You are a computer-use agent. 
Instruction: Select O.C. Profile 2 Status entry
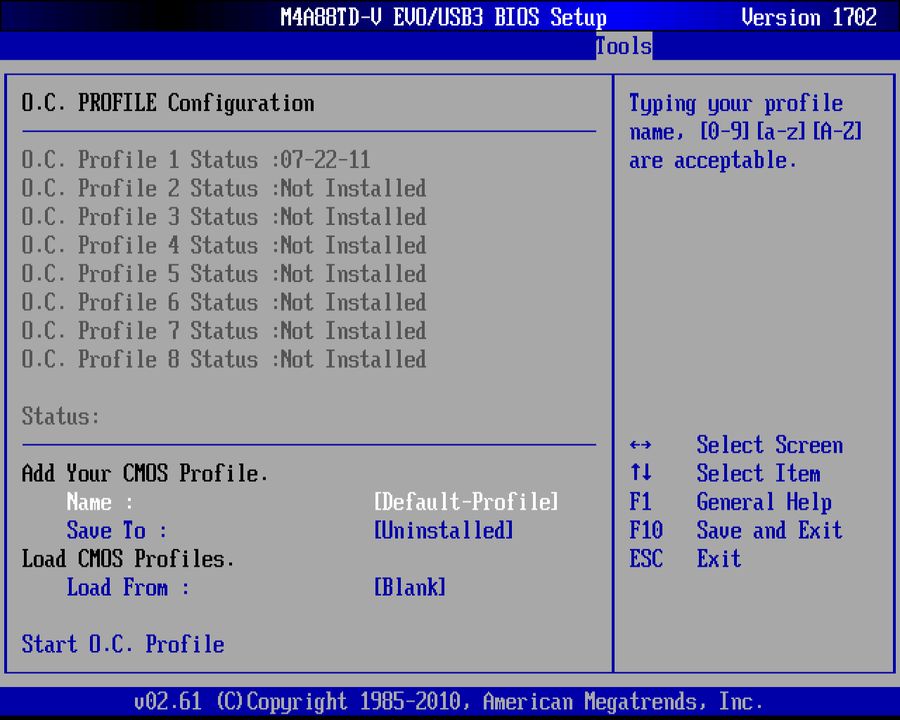222,188
